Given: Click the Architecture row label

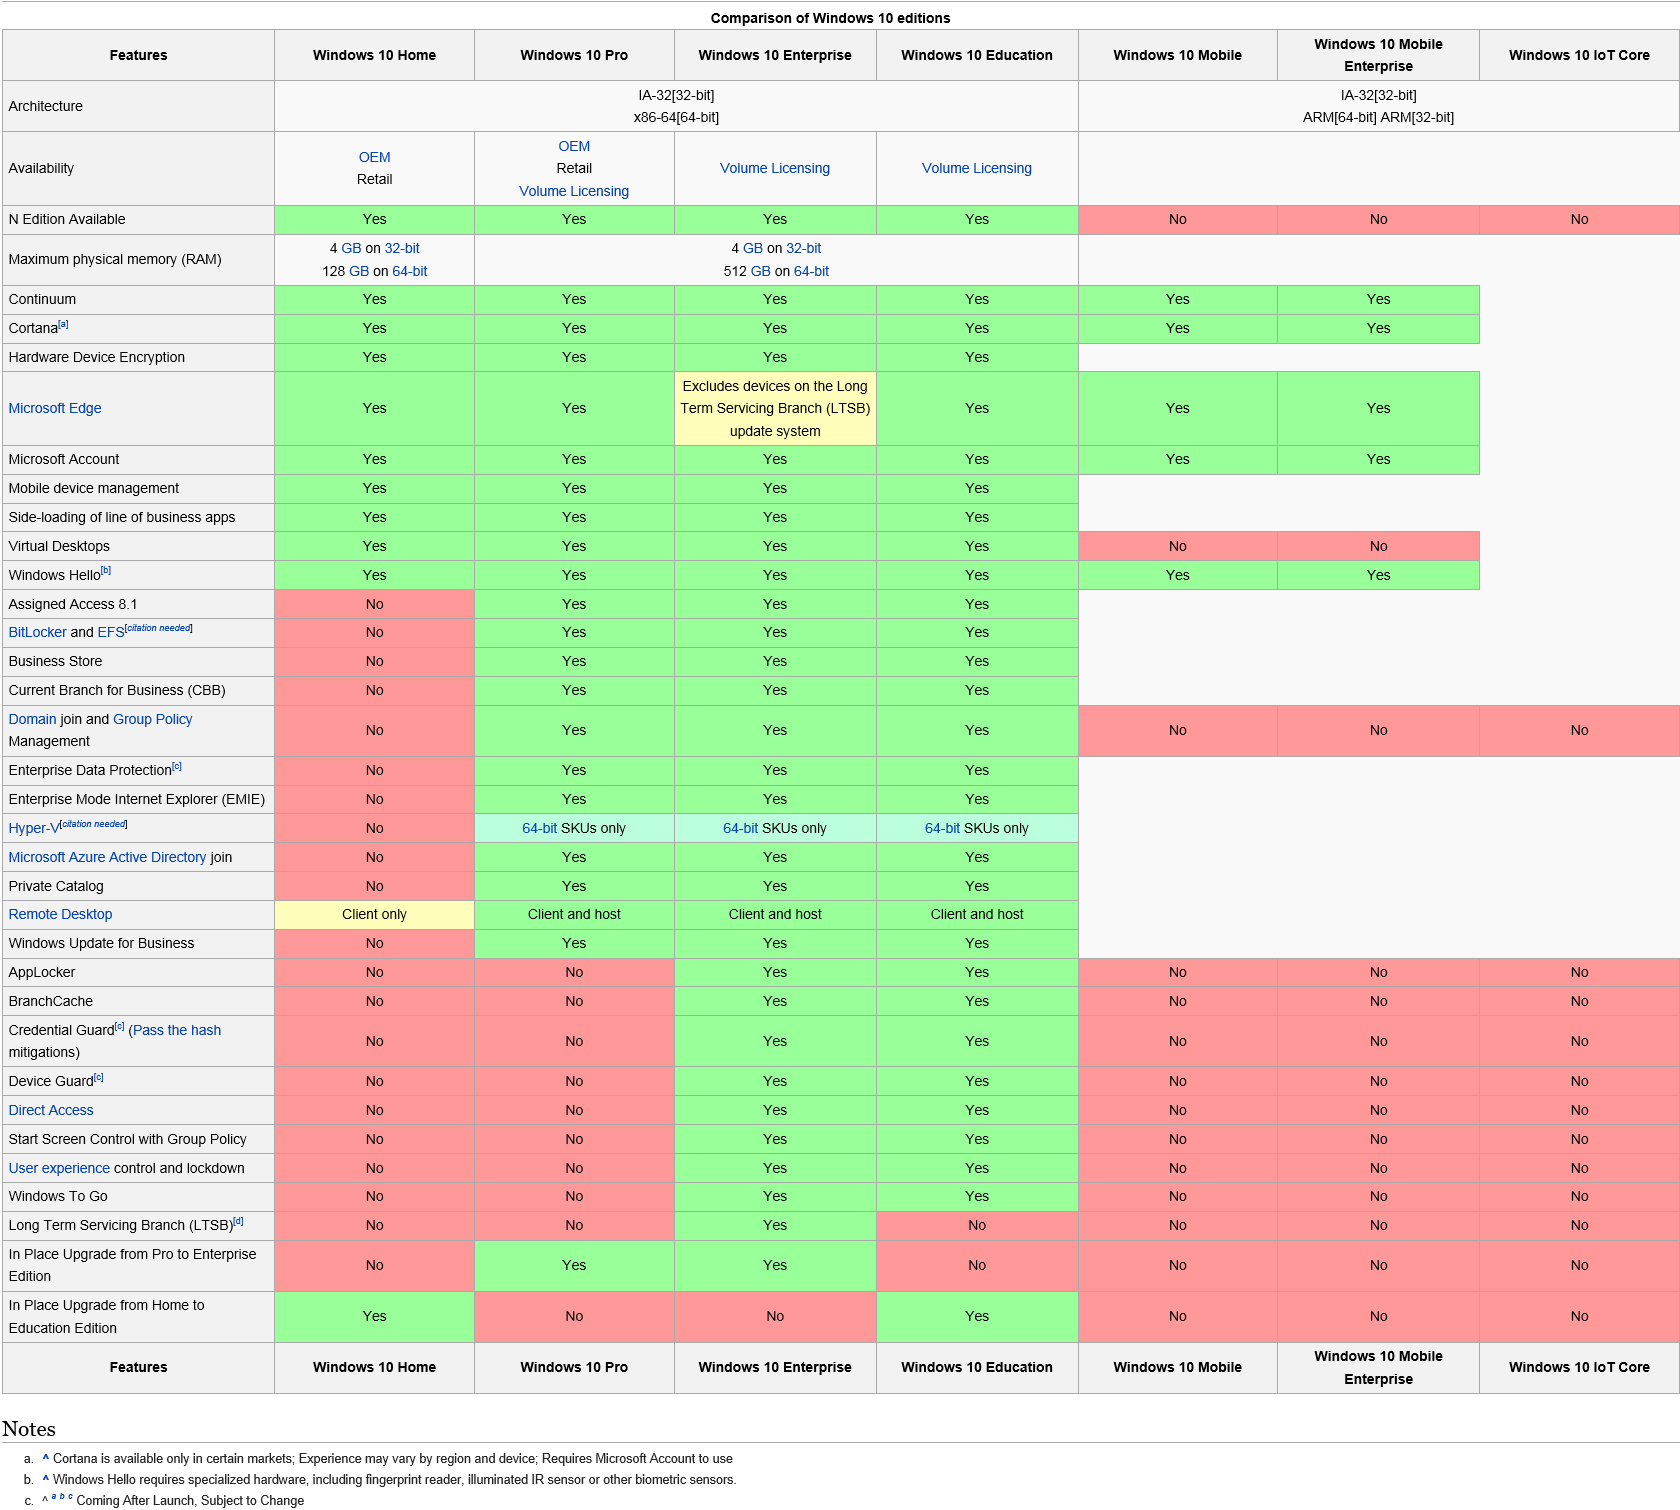Looking at the screenshot, I should tap(46, 106).
